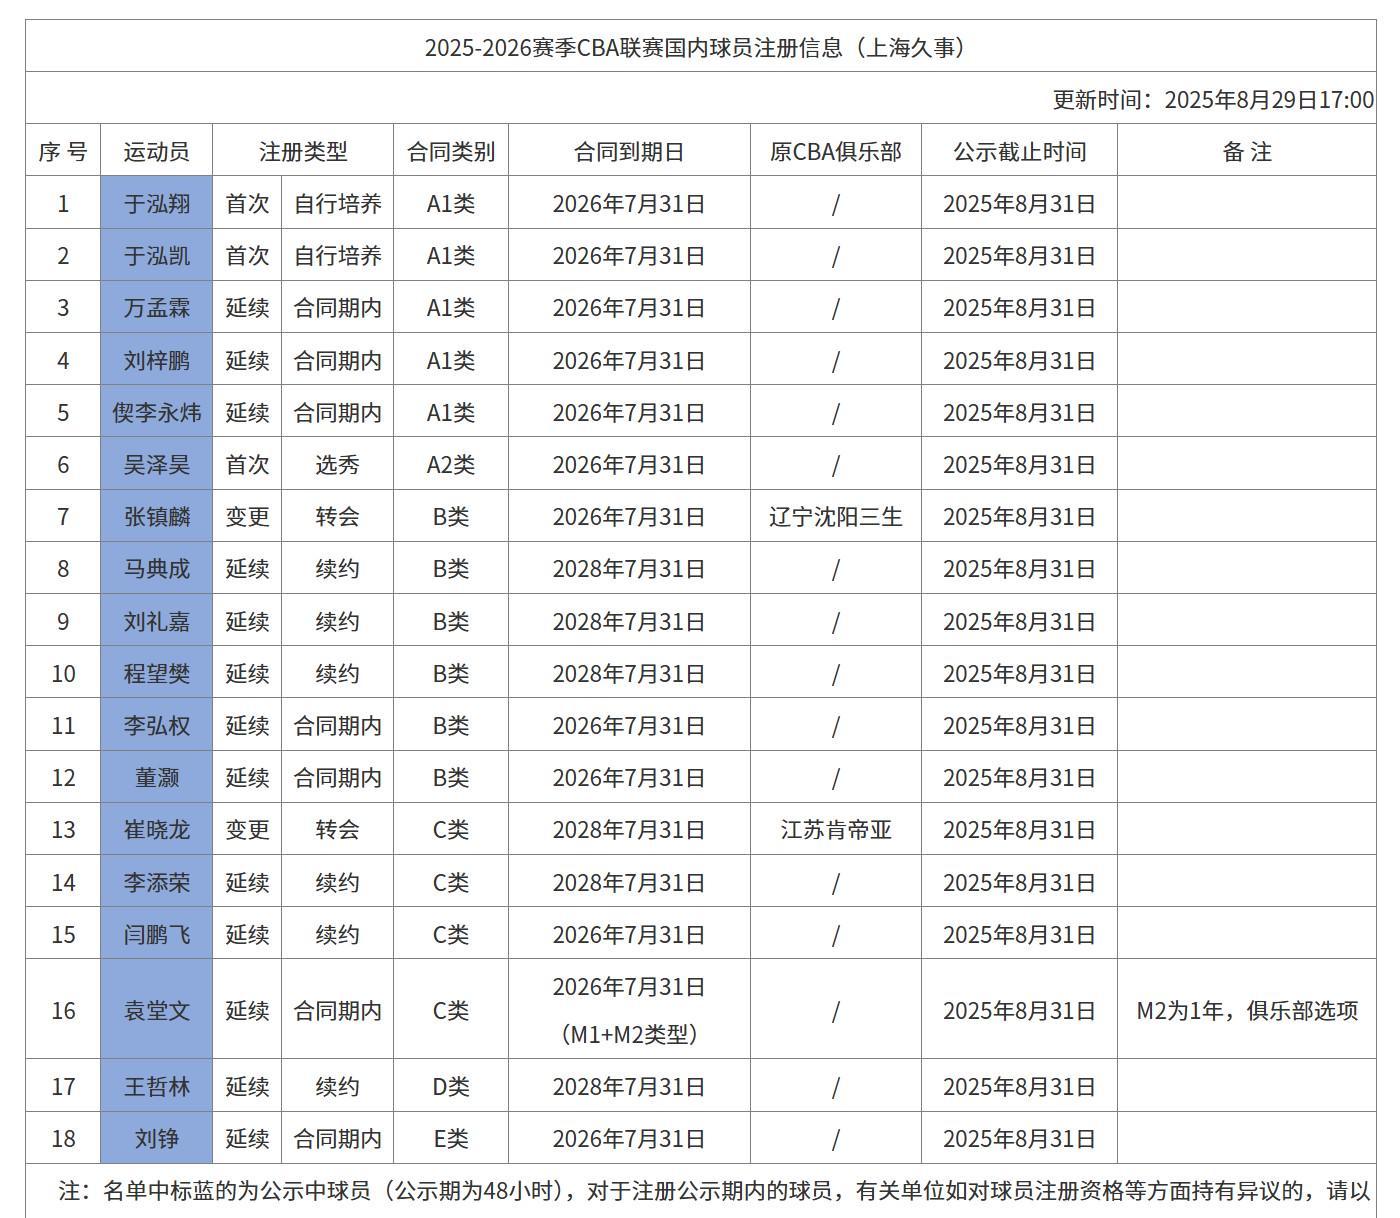Click the 合同类别 column header
This screenshot has width=1400, height=1218.
coord(452,150)
